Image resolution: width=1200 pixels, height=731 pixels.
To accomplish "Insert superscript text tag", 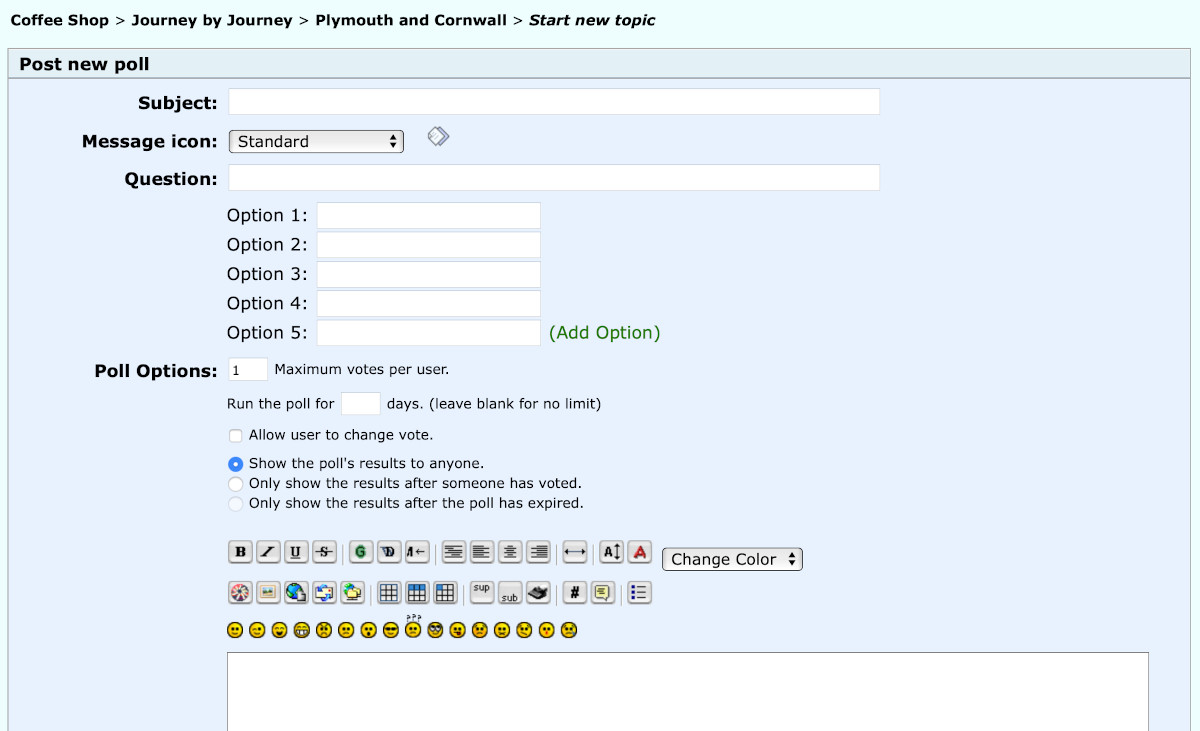I will (x=482, y=592).
